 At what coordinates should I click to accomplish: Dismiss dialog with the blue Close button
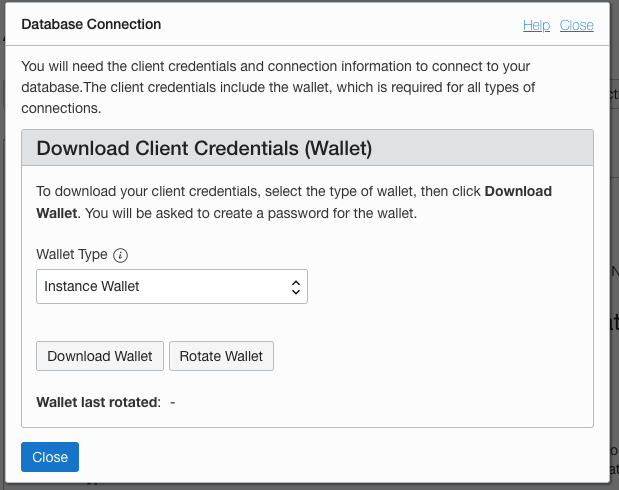50,457
